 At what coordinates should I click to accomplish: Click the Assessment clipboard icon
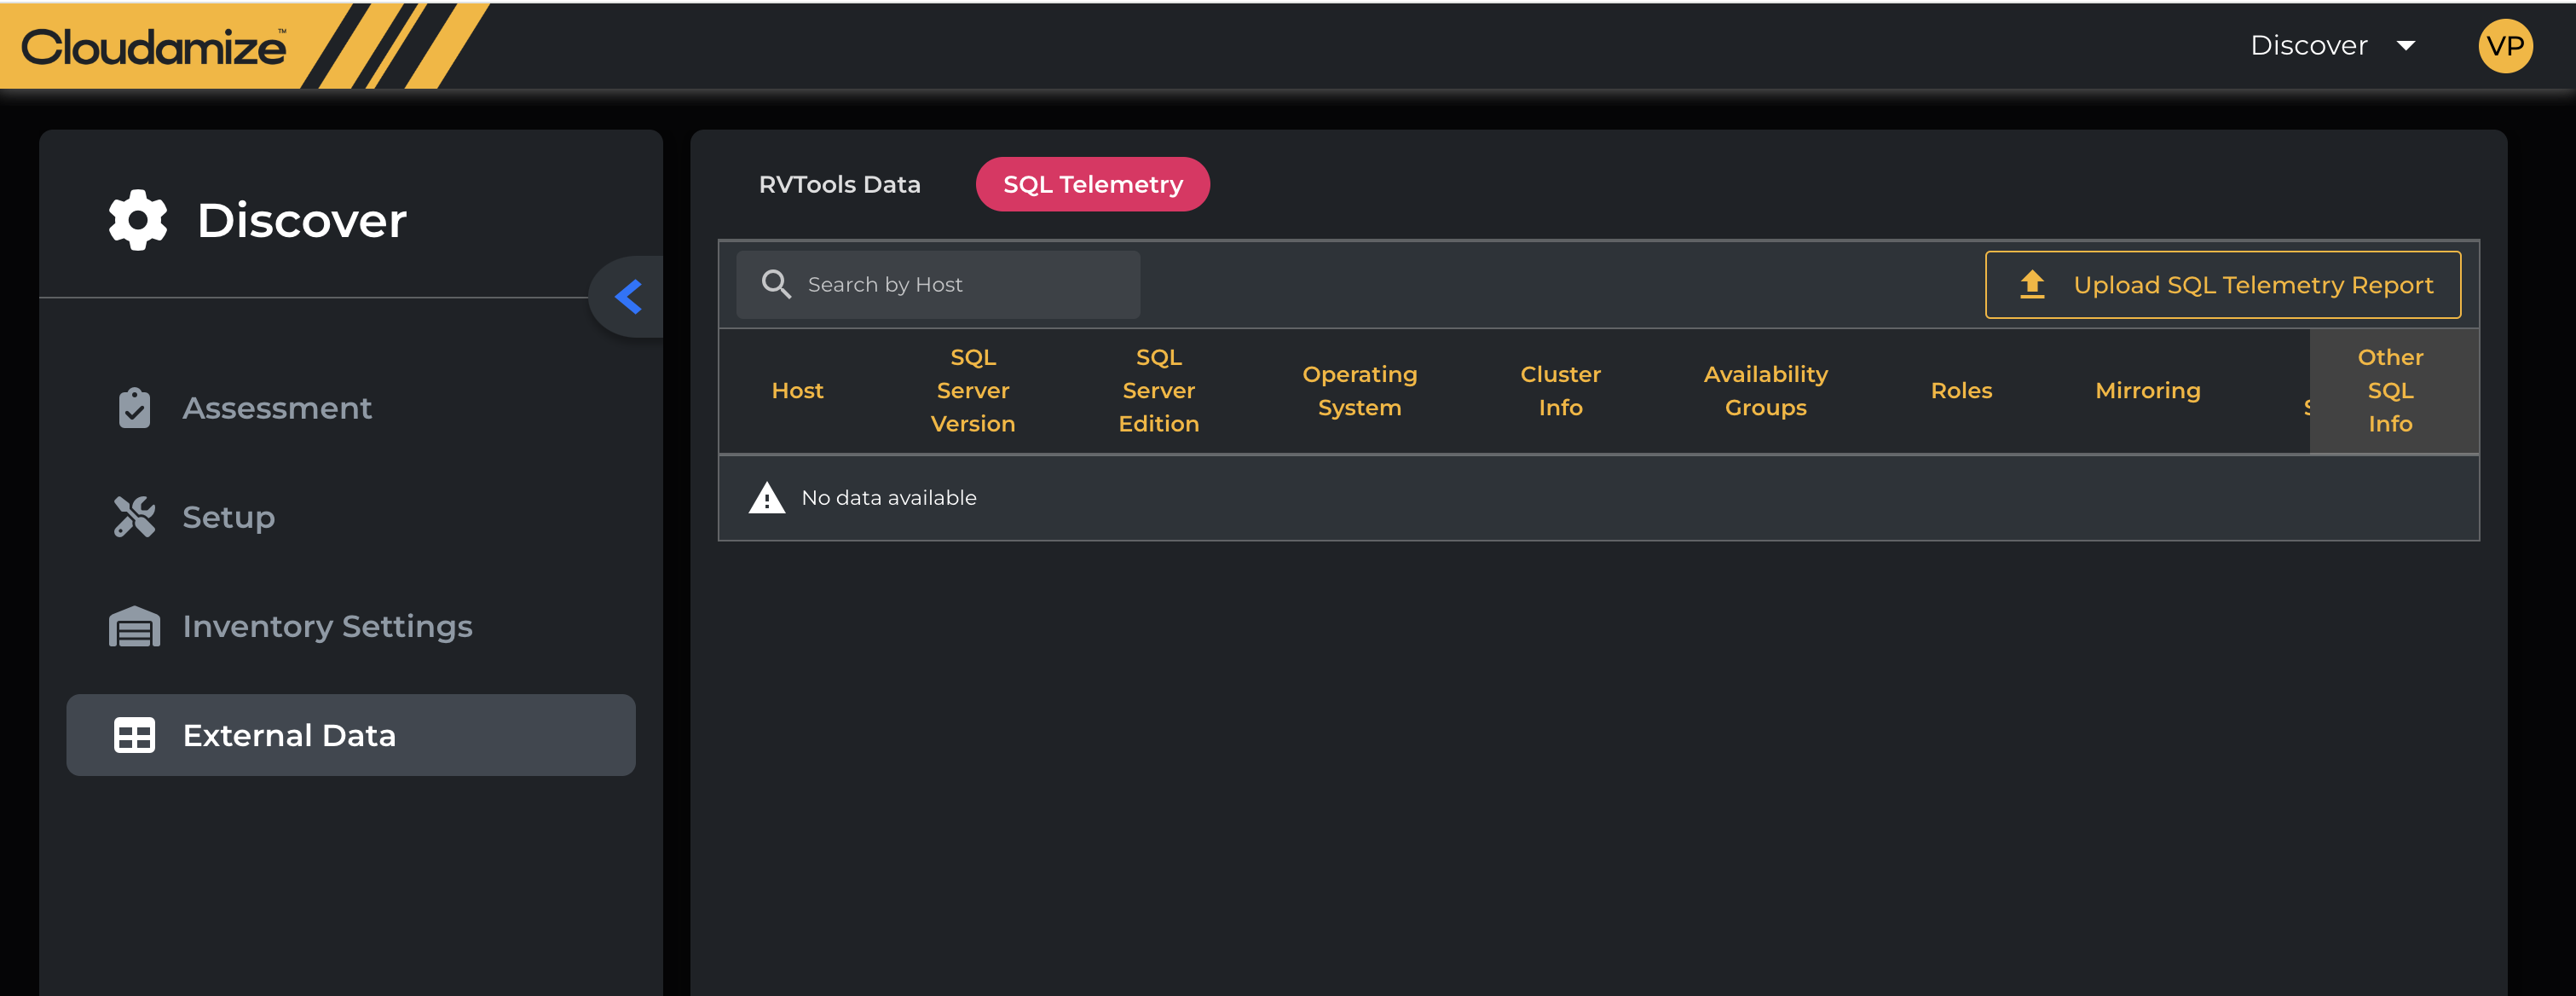(134, 408)
